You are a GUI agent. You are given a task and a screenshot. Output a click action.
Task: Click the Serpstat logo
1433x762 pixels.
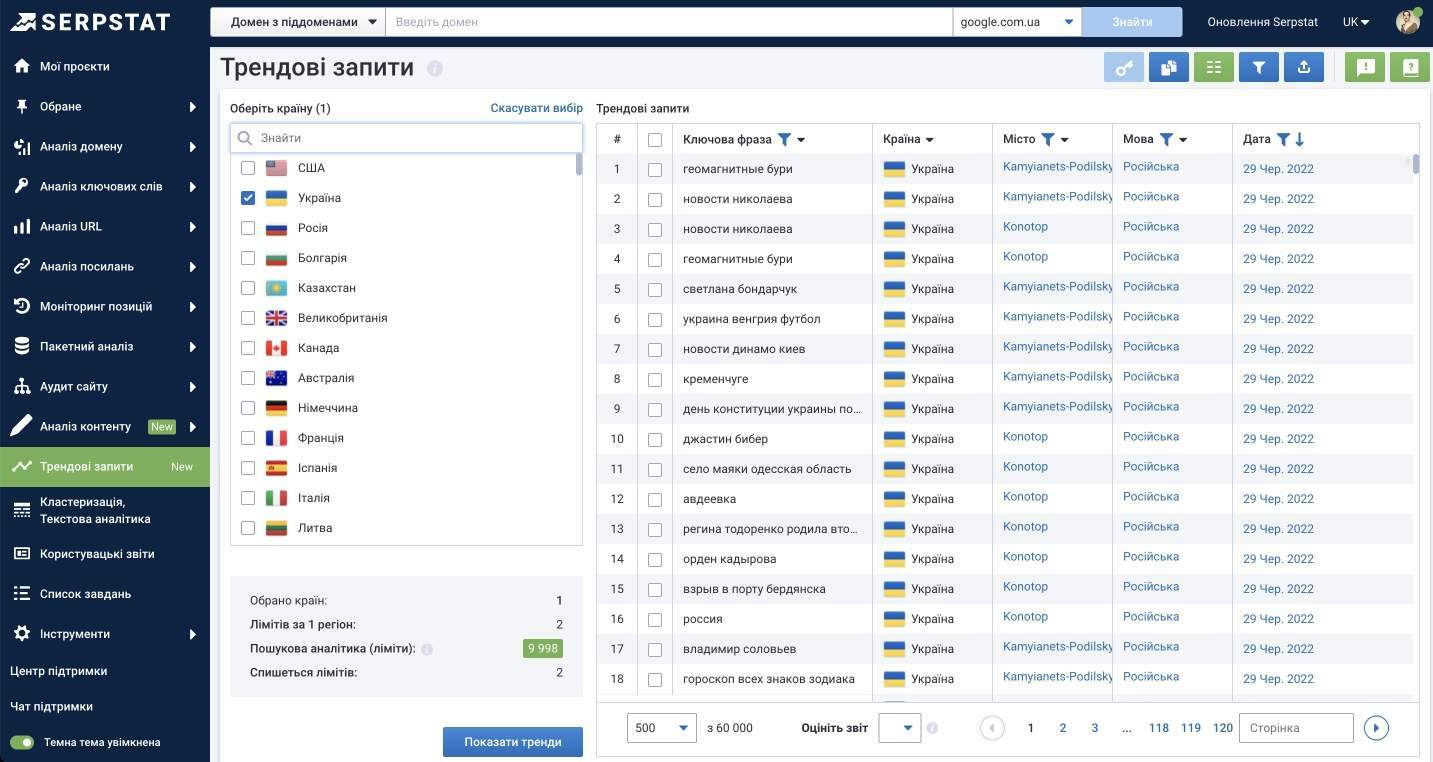coord(90,20)
